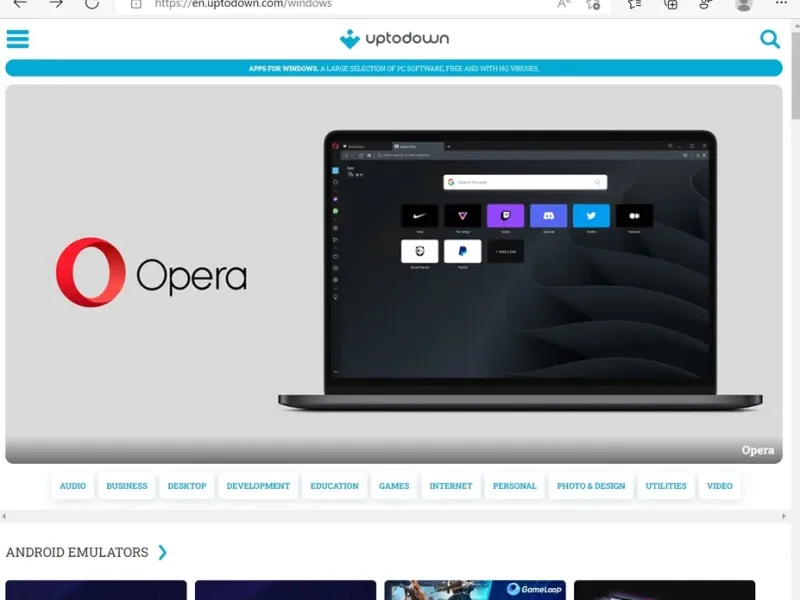This screenshot has width=800, height=600.
Task: Select the EDUCATION category
Action: (x=334, y=486)
